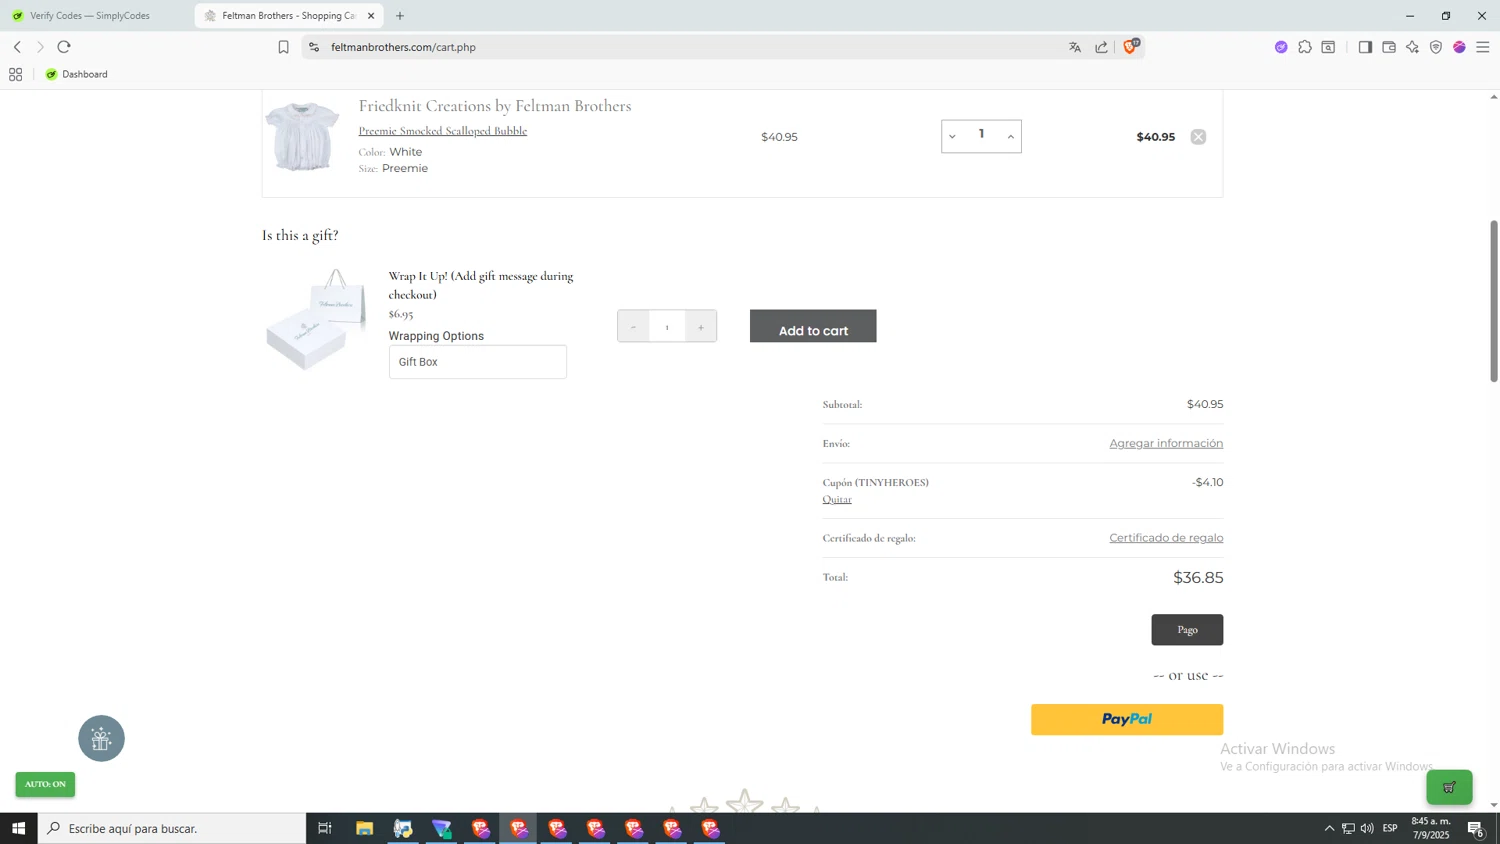Click Agregar información shipping link
Viewport: 1500px width, 844px height.
1166,443
